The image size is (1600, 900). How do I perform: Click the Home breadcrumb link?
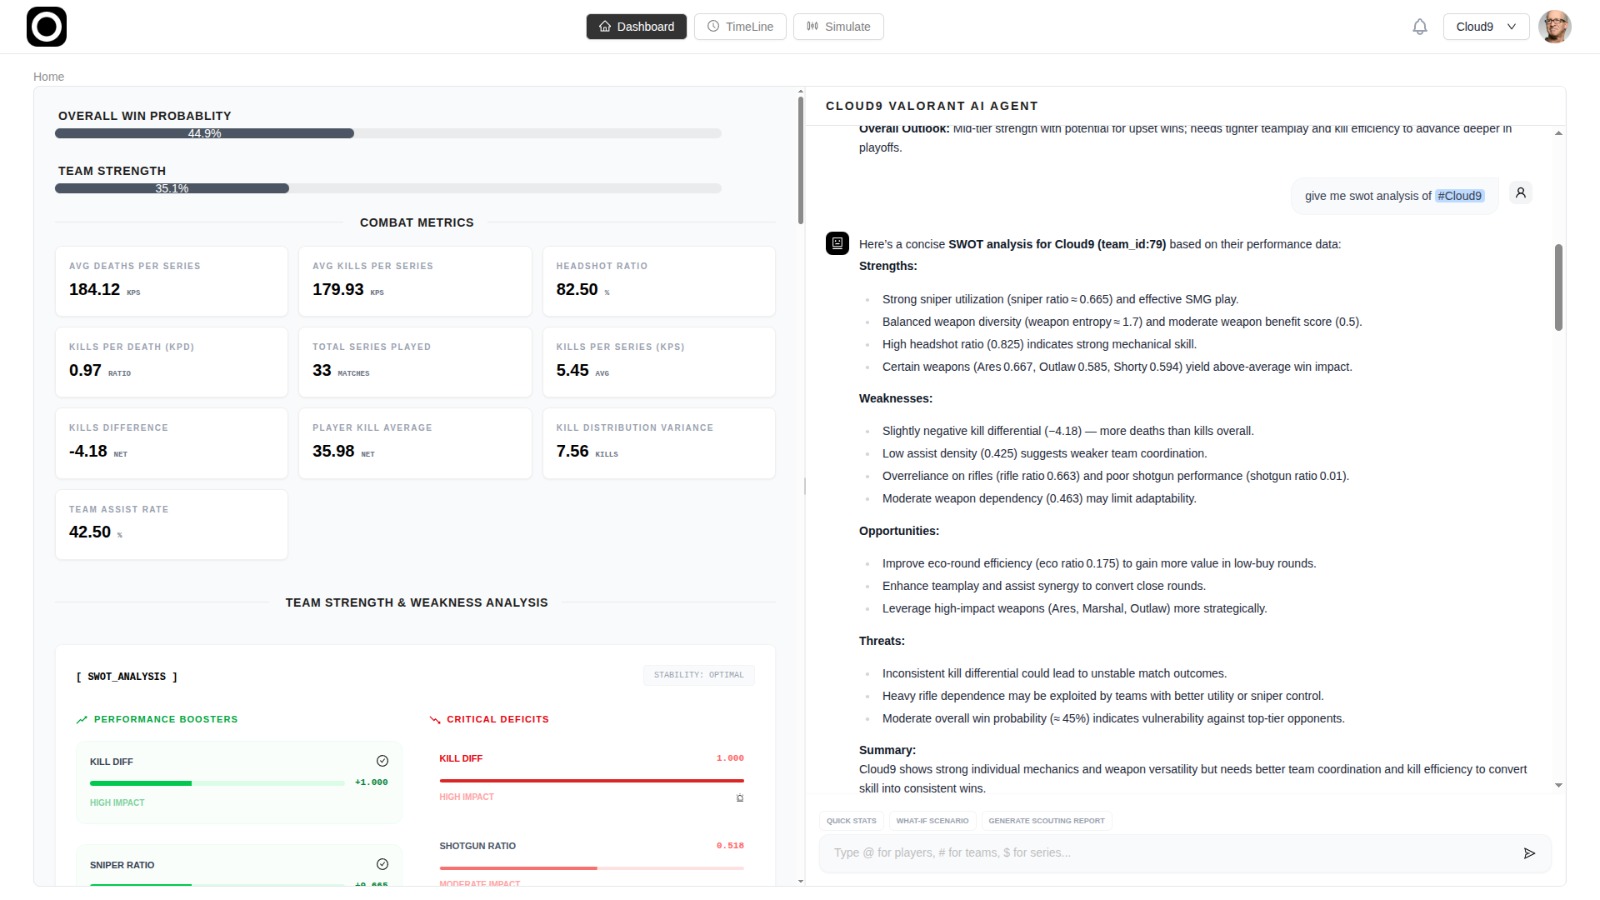48,77
